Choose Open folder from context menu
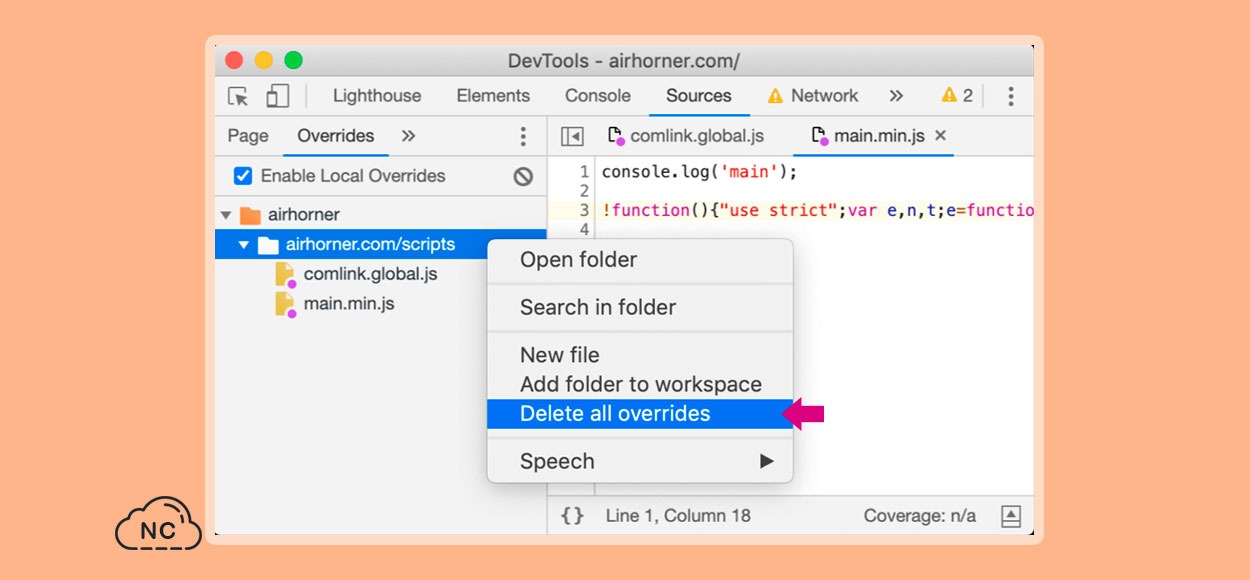Image resolution: width=1250 pixels, height=580 pixels. (640, 260)
